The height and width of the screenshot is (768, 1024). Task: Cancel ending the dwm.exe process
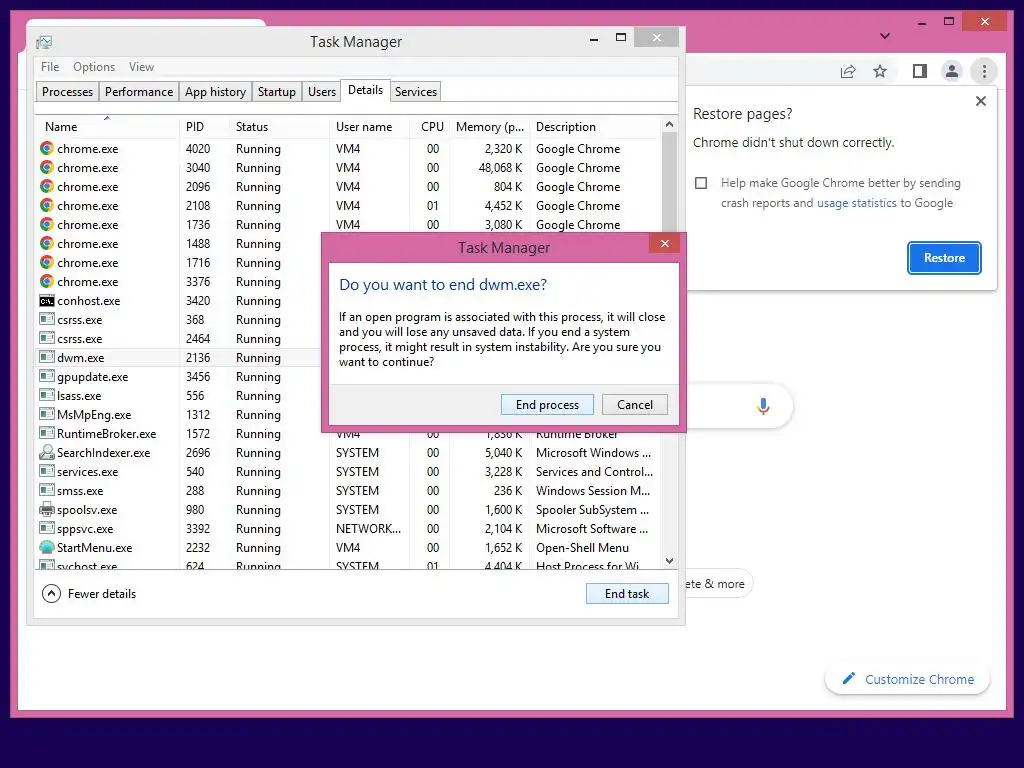pyautogui.click(x=635, y=405)
